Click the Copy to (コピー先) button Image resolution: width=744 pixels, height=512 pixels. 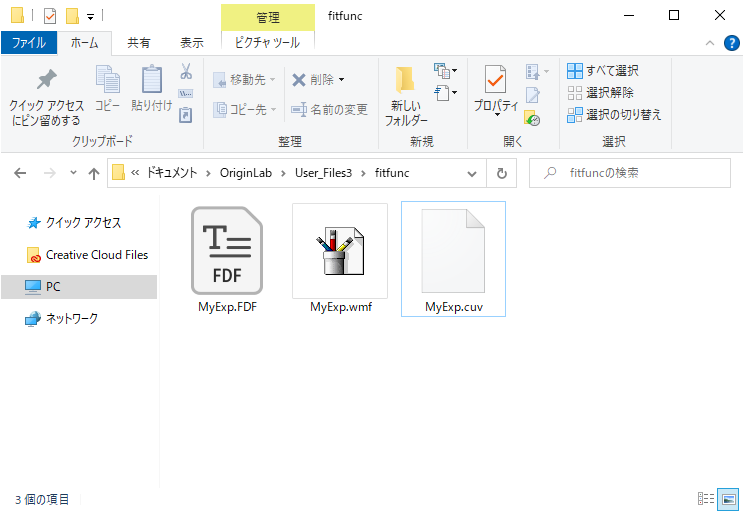244,110
